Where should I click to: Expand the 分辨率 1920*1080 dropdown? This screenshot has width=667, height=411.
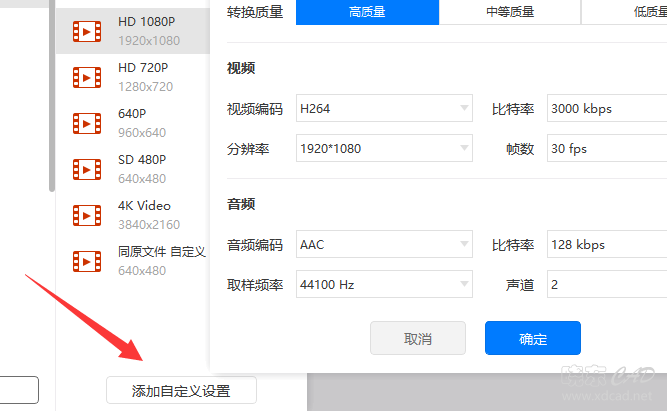pos(384,148)
